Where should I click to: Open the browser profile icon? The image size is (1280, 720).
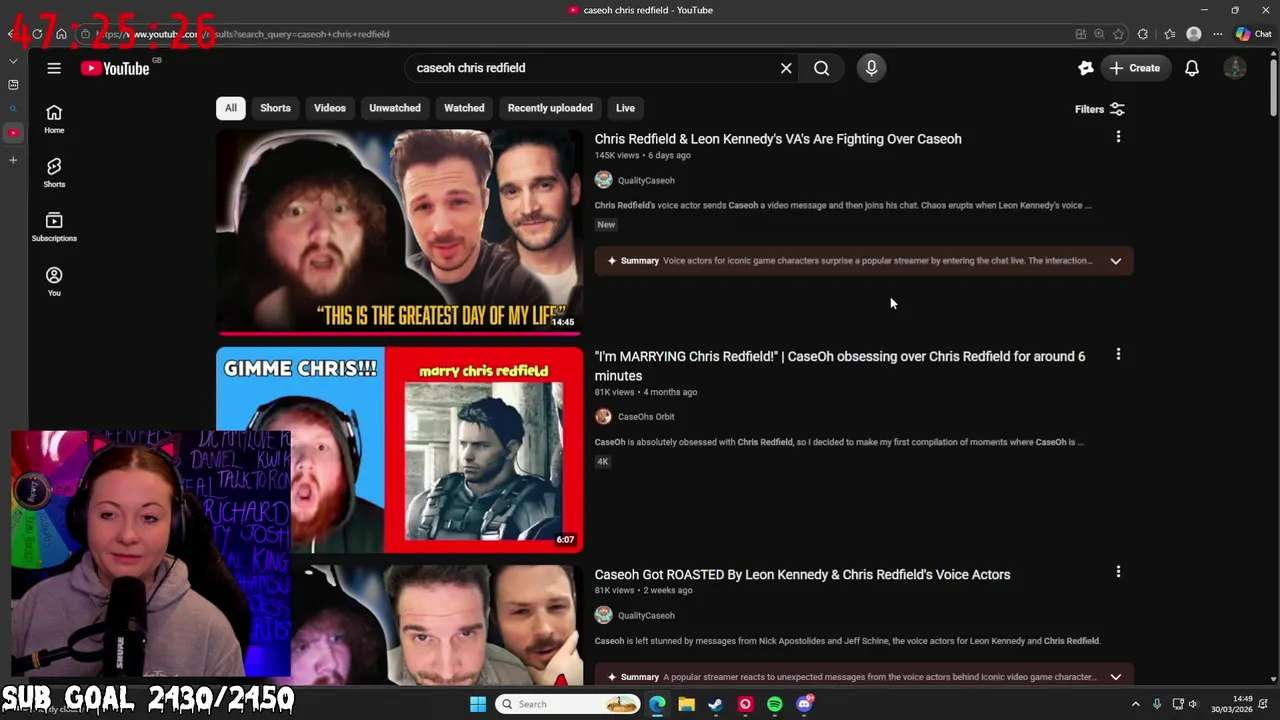1193,34
